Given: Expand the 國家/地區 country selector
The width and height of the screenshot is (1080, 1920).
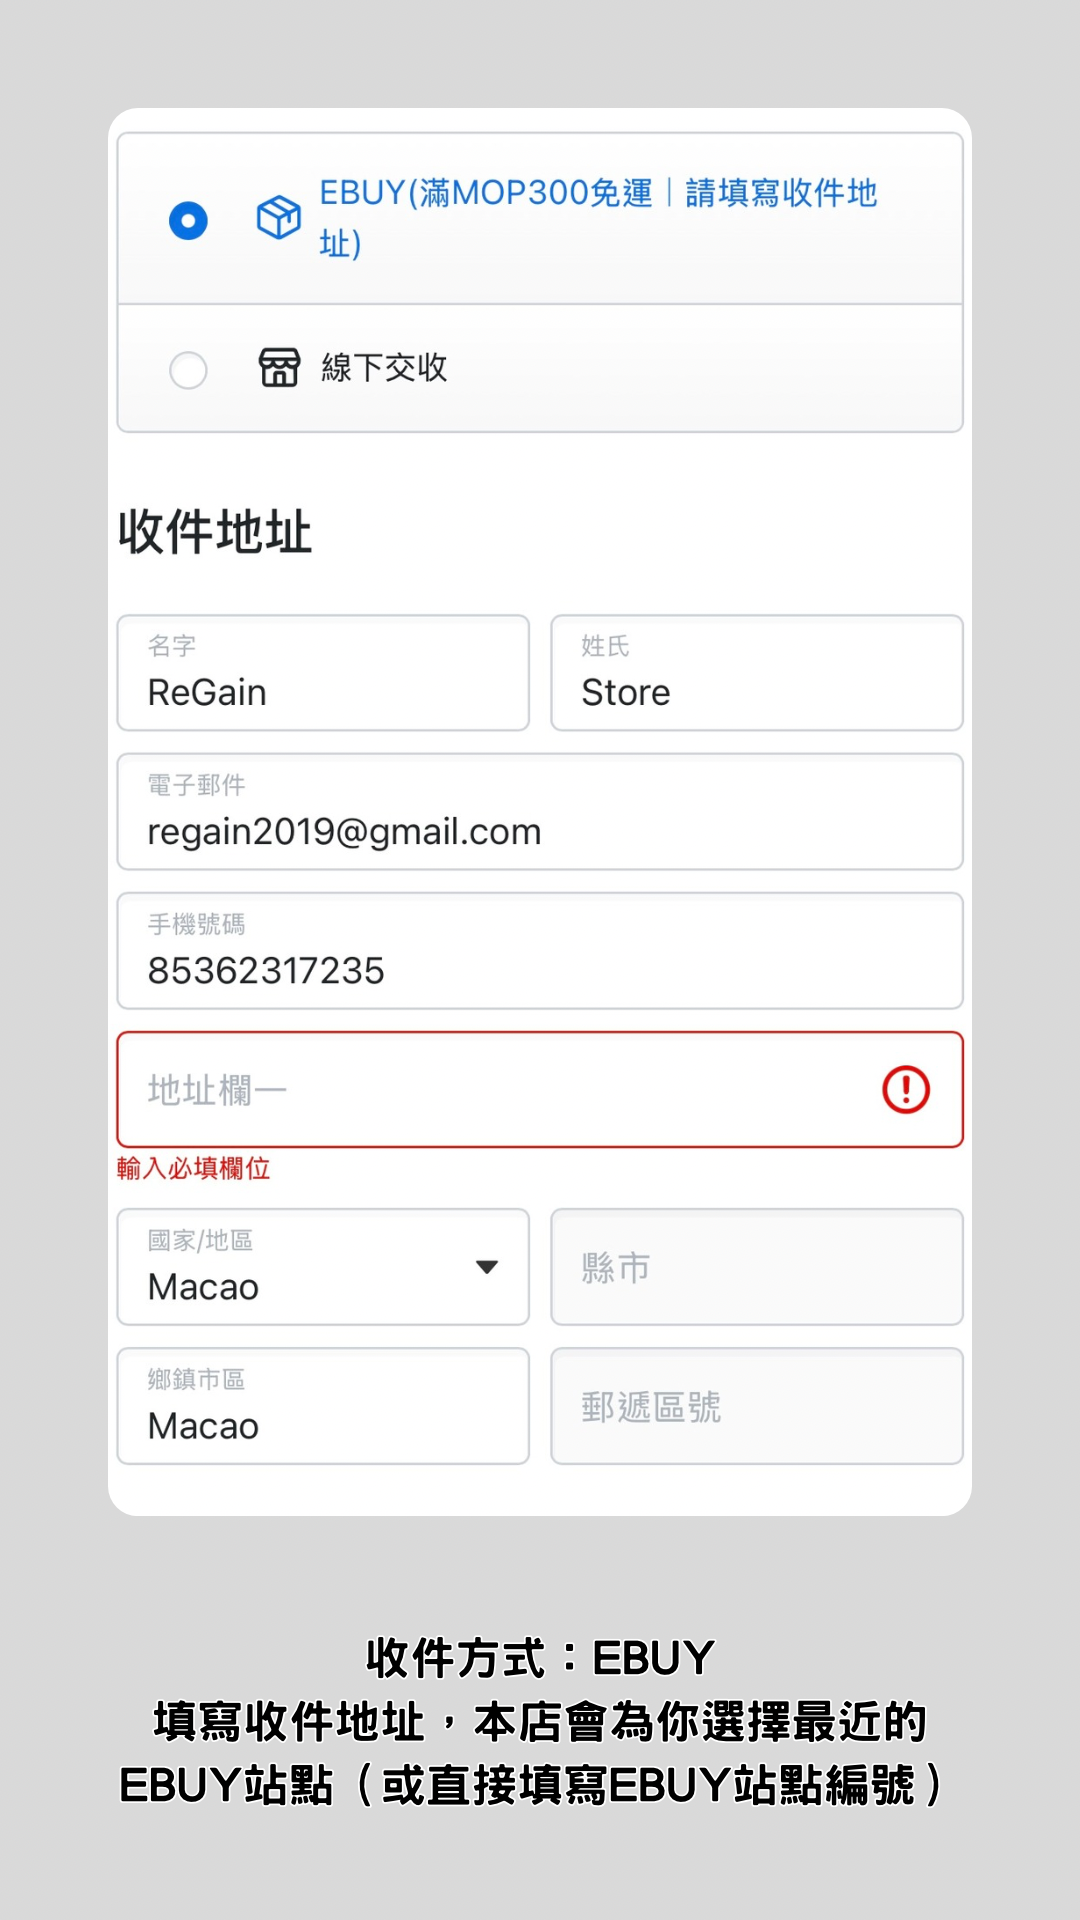Looking at the screenshot, I should tap(323, 1267).
